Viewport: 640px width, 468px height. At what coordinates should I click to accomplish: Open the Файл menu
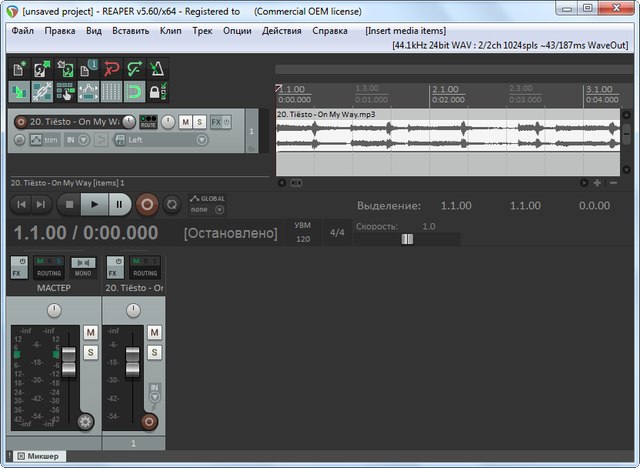22,30
